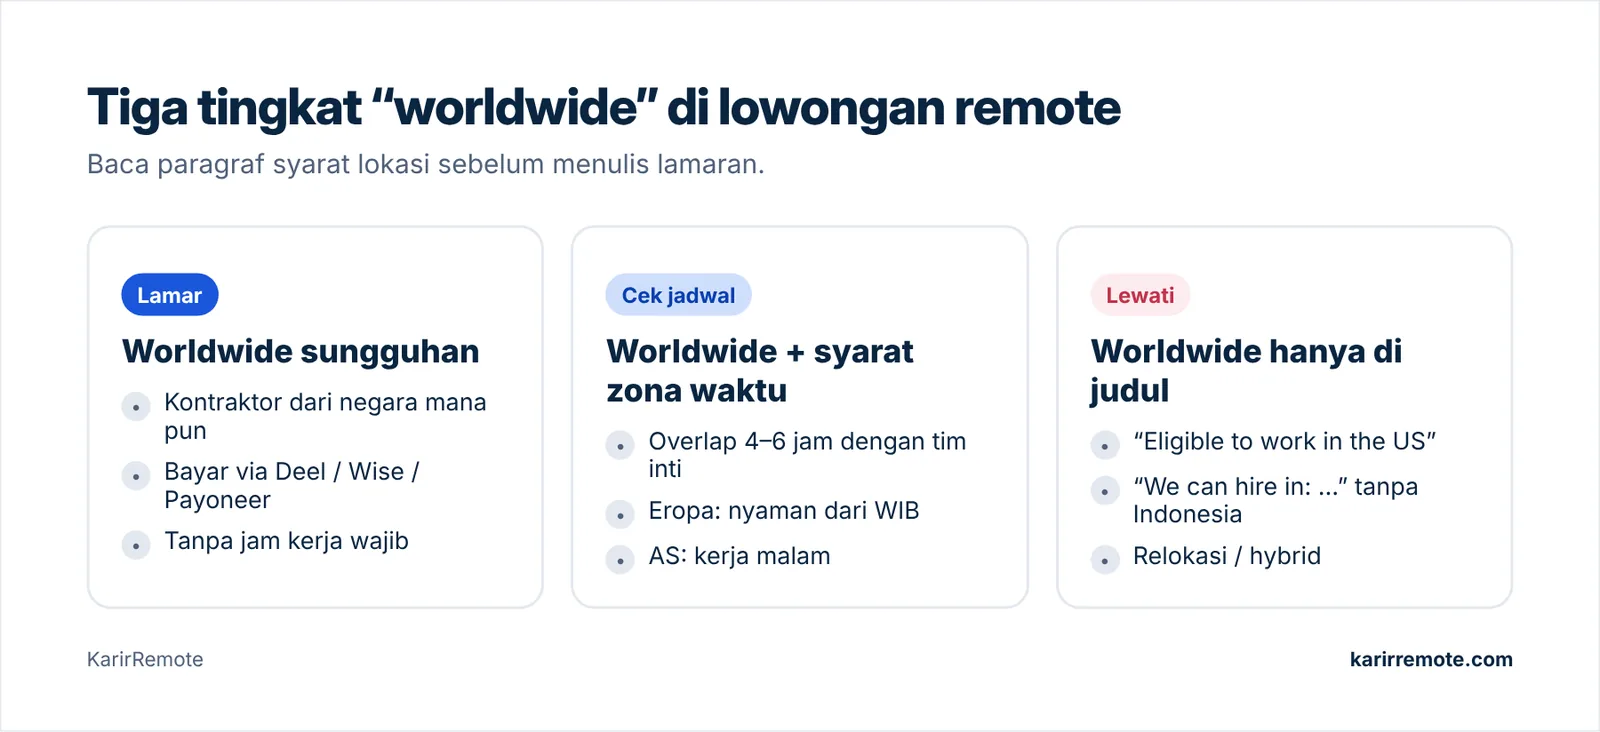Click "Eligible to work in the US" item
Viewport: 1600px width, 732px height.
pyautogui.click(x=1284, y=442)
